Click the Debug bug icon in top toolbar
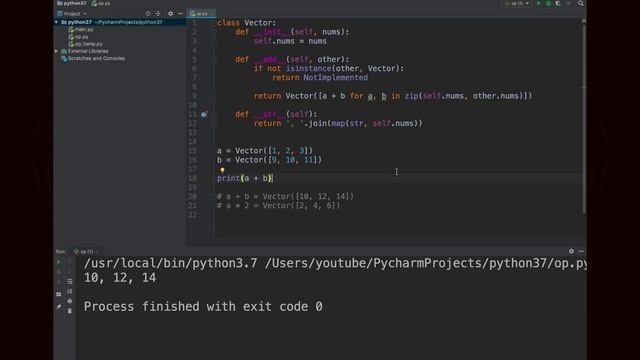Image resolution: width=640 pixels, height=360 pixels. (549, 3)
